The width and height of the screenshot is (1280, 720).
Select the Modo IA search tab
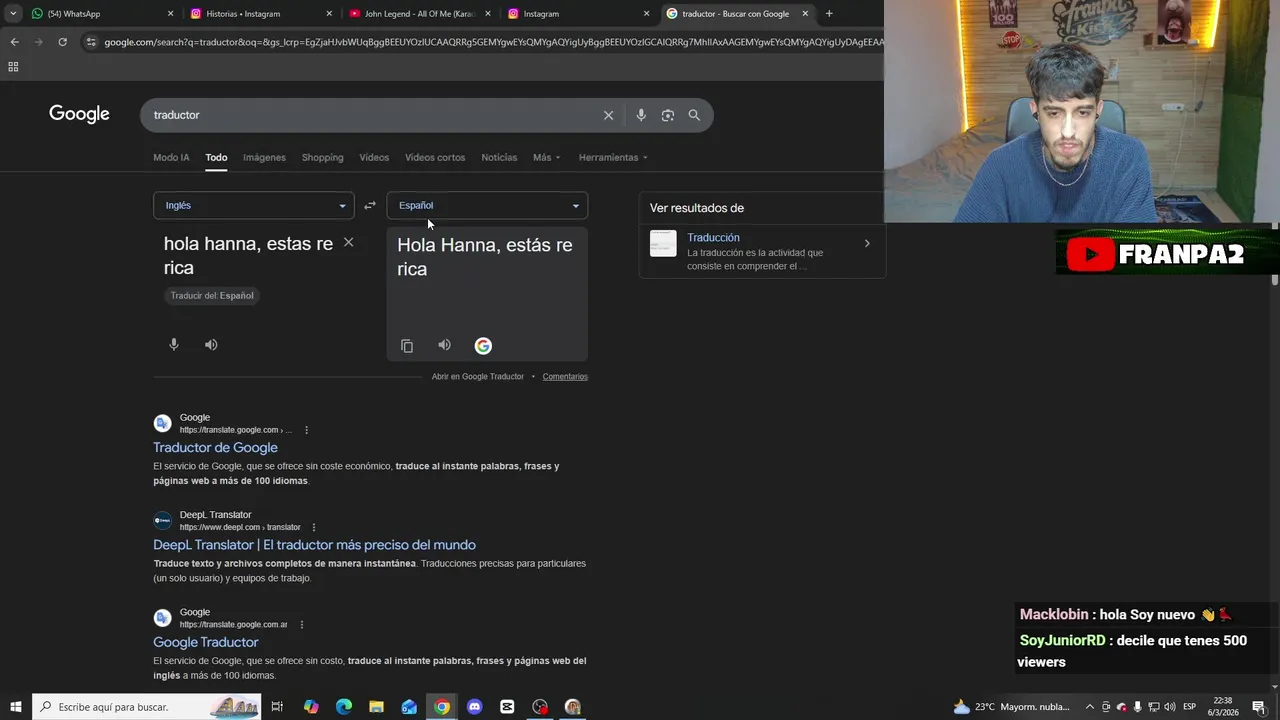(171, 157)
